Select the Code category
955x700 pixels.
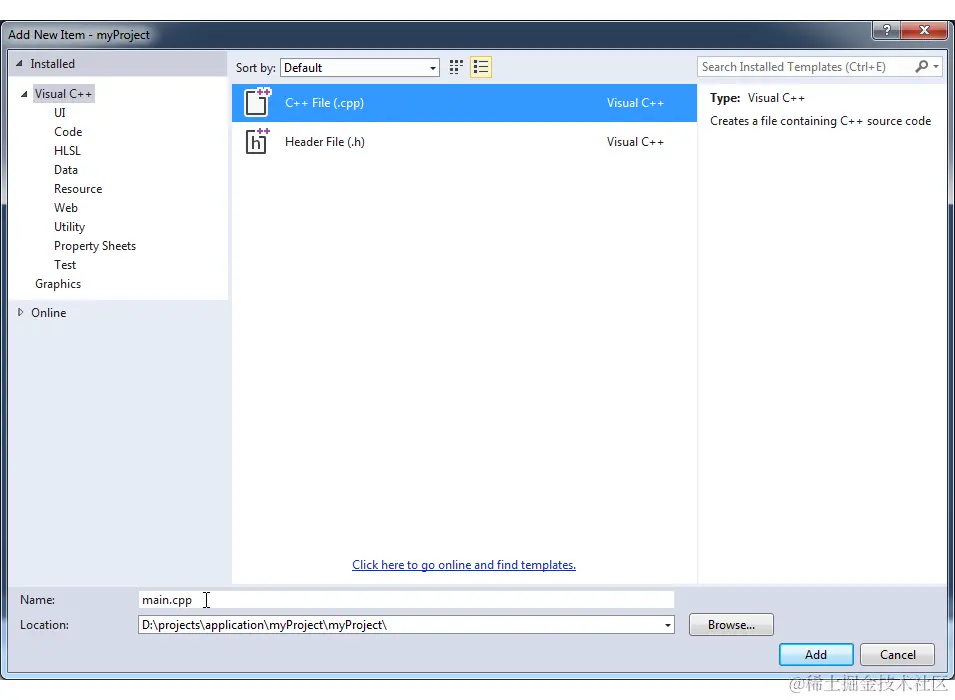pyautogui.click(x=68, y=132)
